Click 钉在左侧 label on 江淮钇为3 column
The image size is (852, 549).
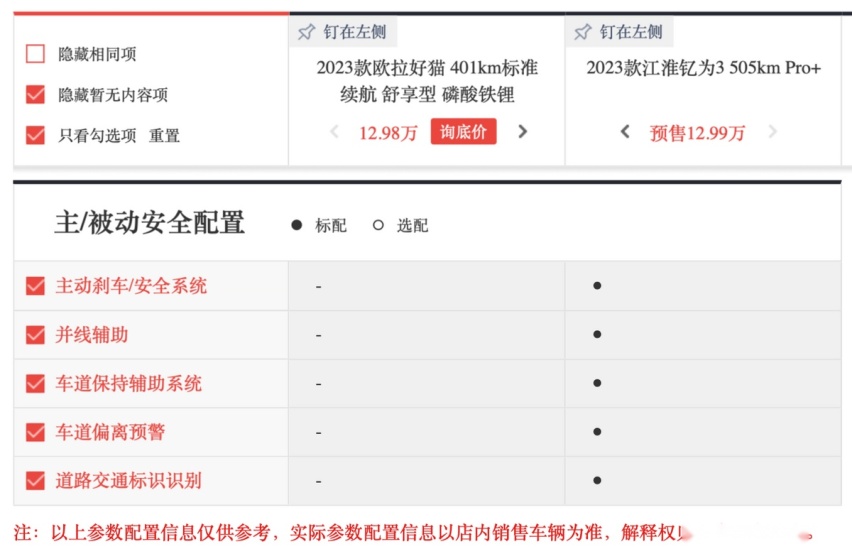click(x=631, y=32)
